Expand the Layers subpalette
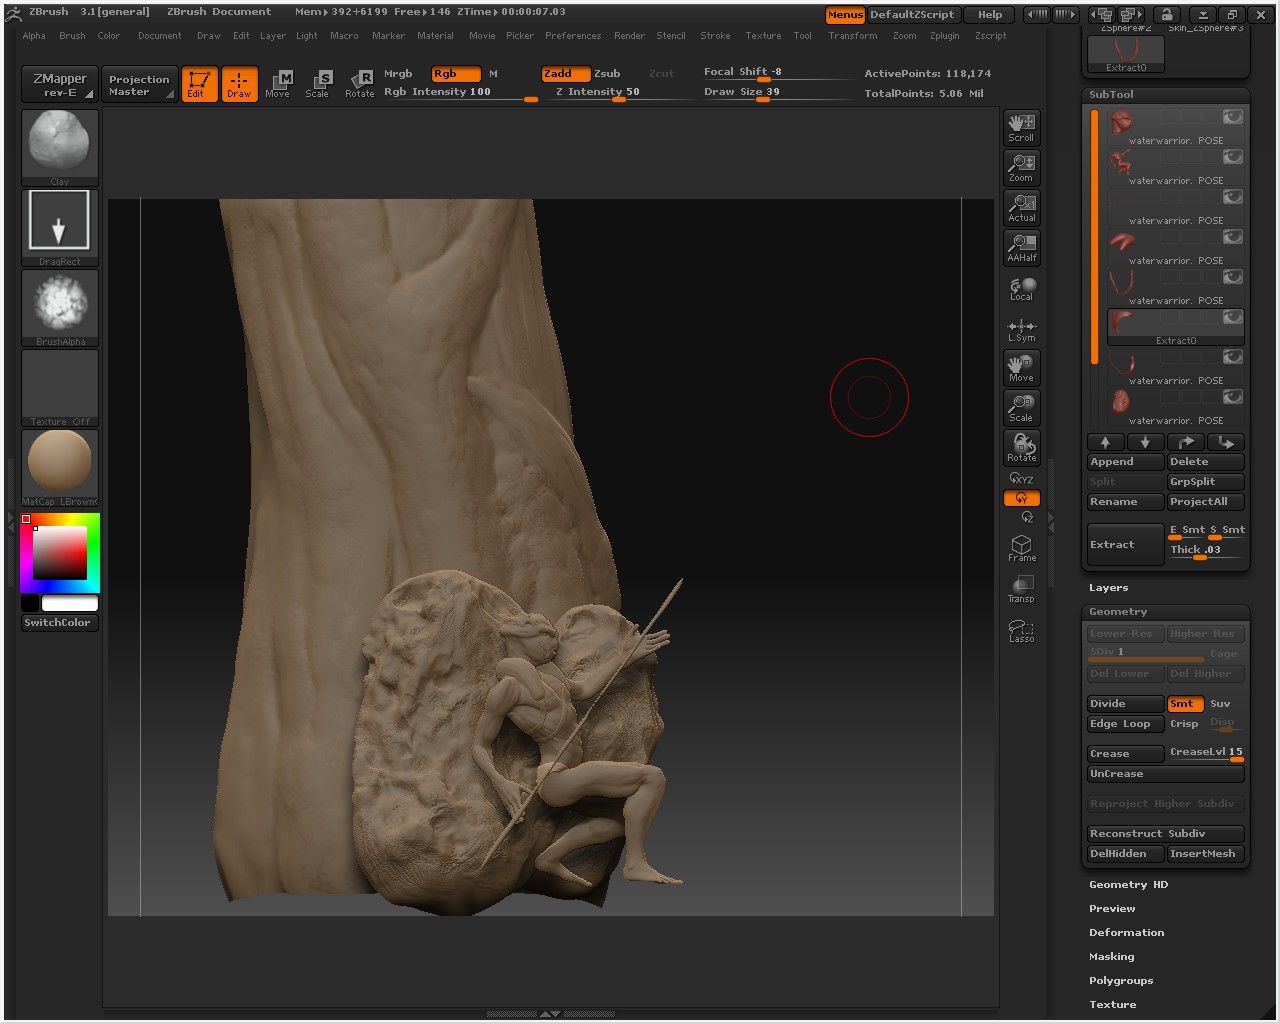The height and width of the screenshot is (1024, 1280). coord(1108,588)
